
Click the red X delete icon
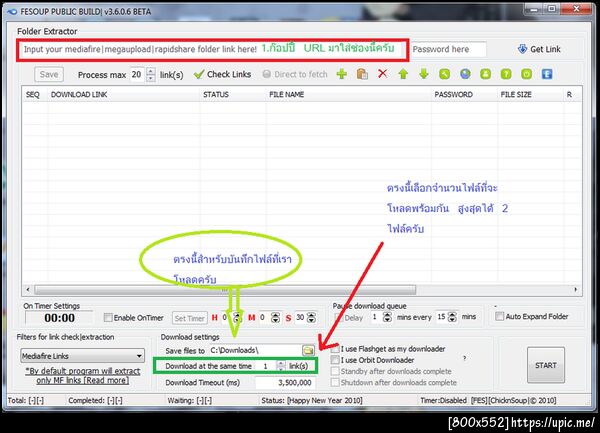382,73
